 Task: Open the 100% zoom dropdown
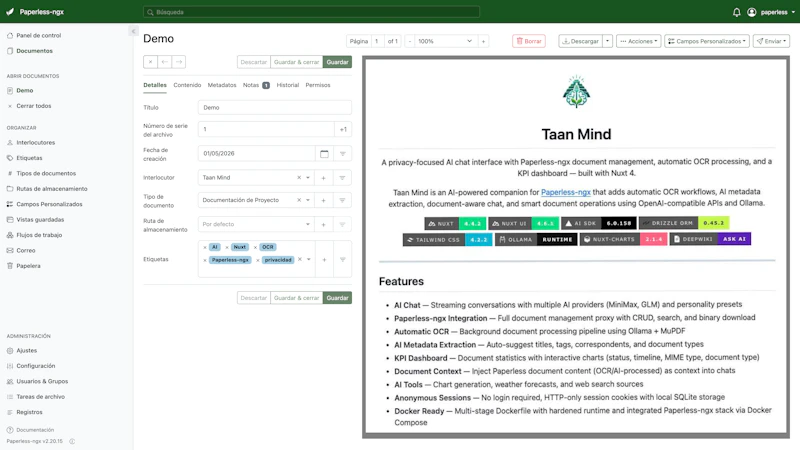[444, 41]
